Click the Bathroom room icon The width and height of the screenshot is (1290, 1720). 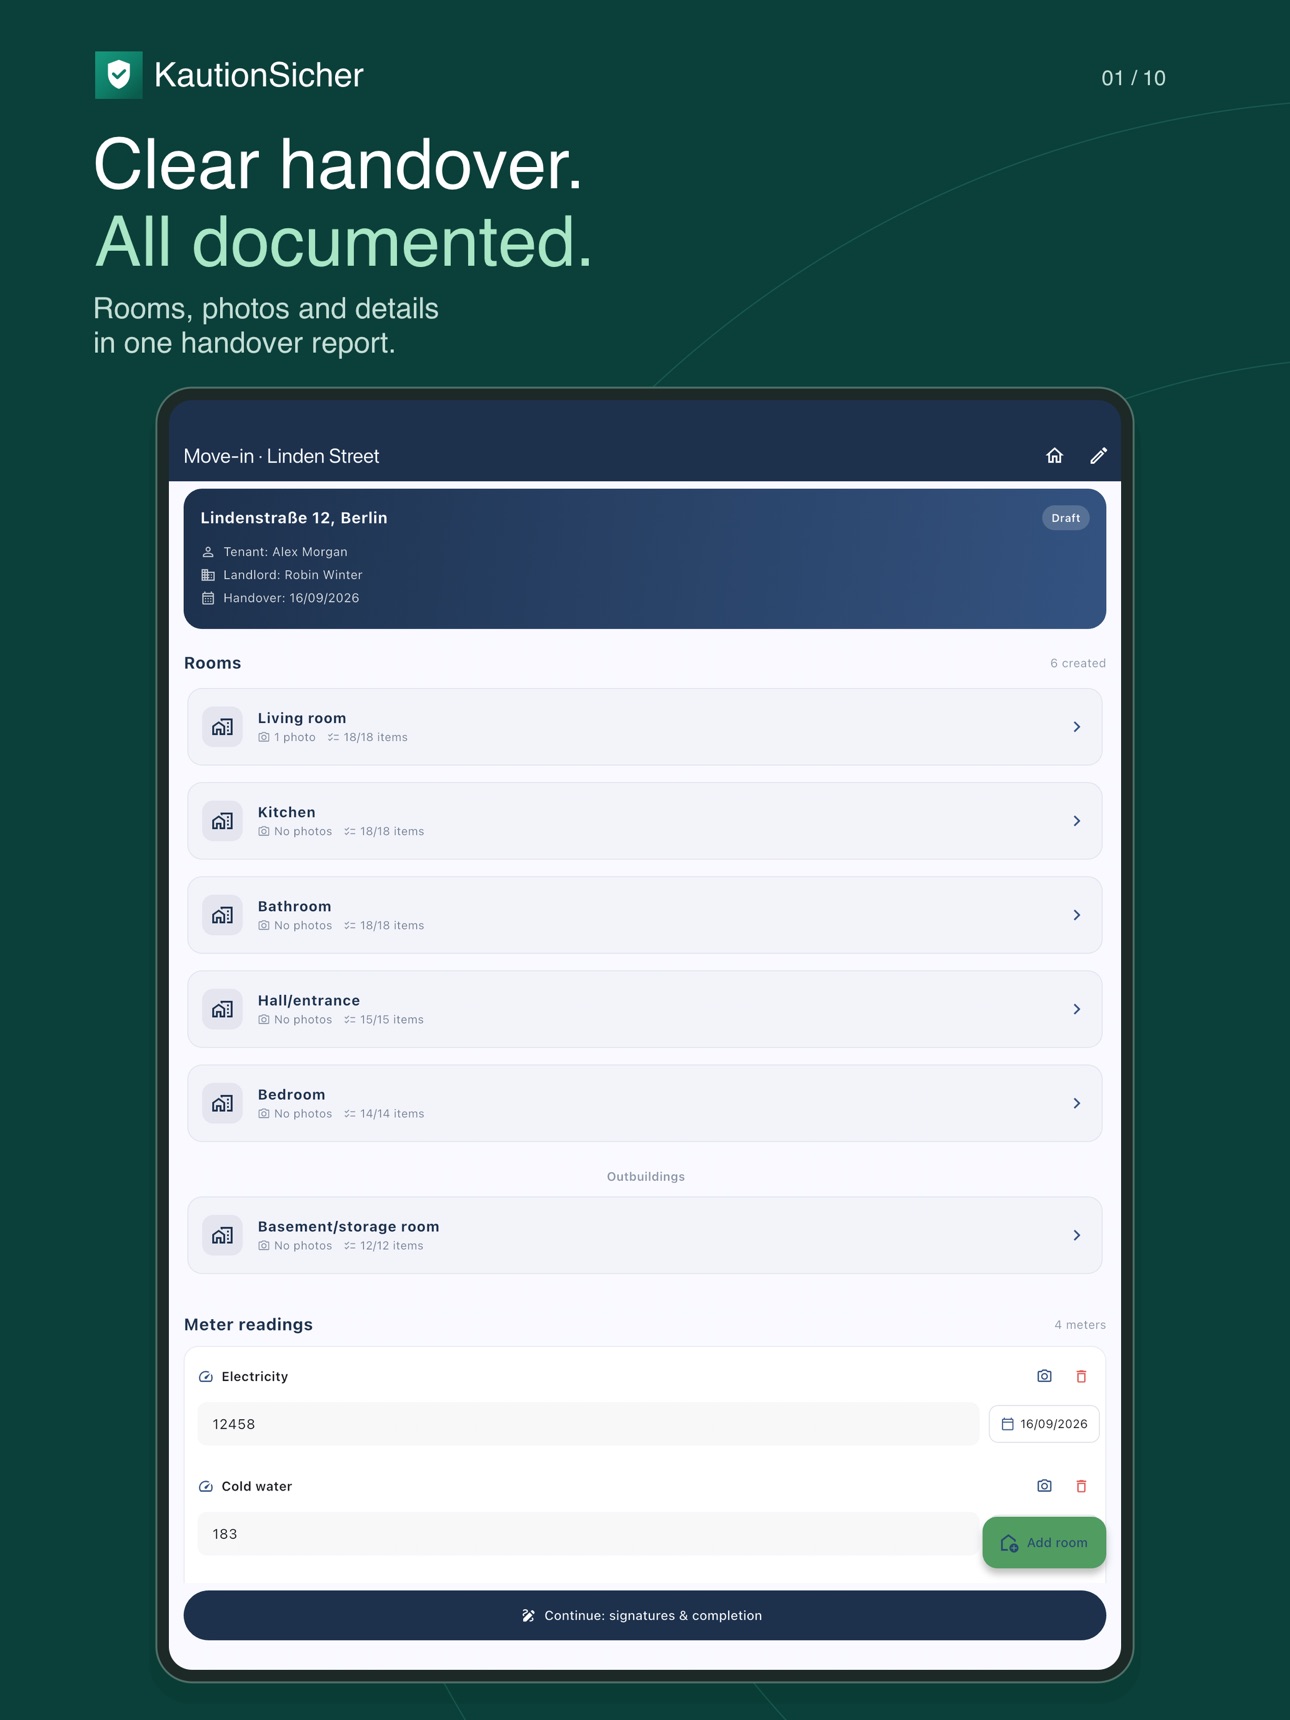pos(223,915)
